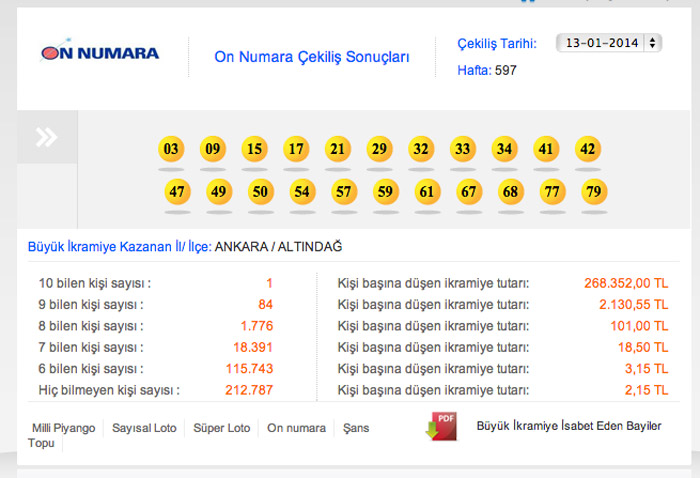700x478 pixels.
Task: Select lottery ball number 68
Action: [511, 191]
